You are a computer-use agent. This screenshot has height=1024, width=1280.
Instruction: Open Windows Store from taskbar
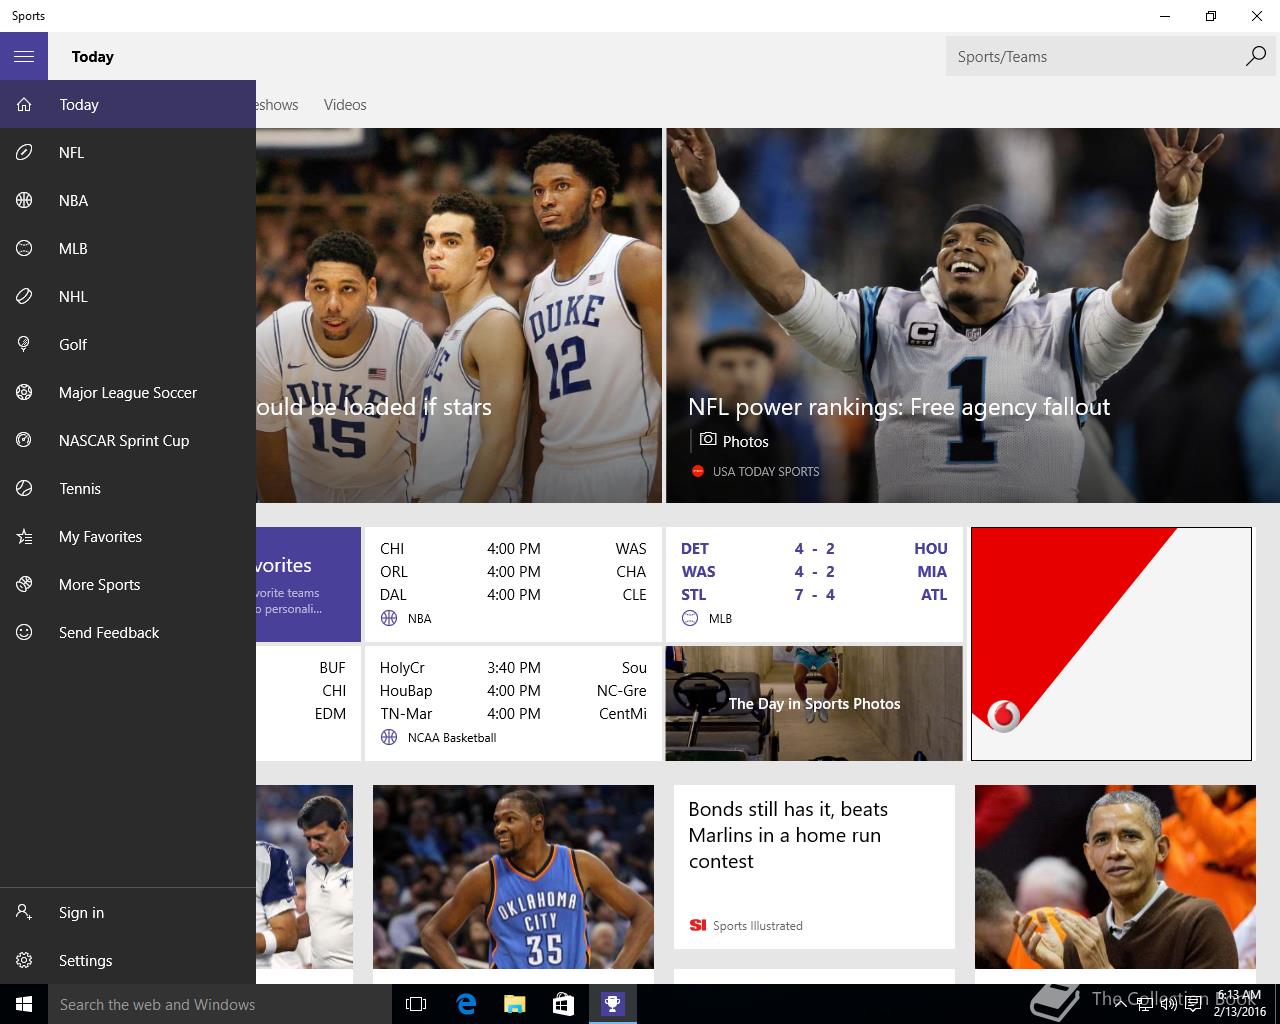[x=563, y=1004]
